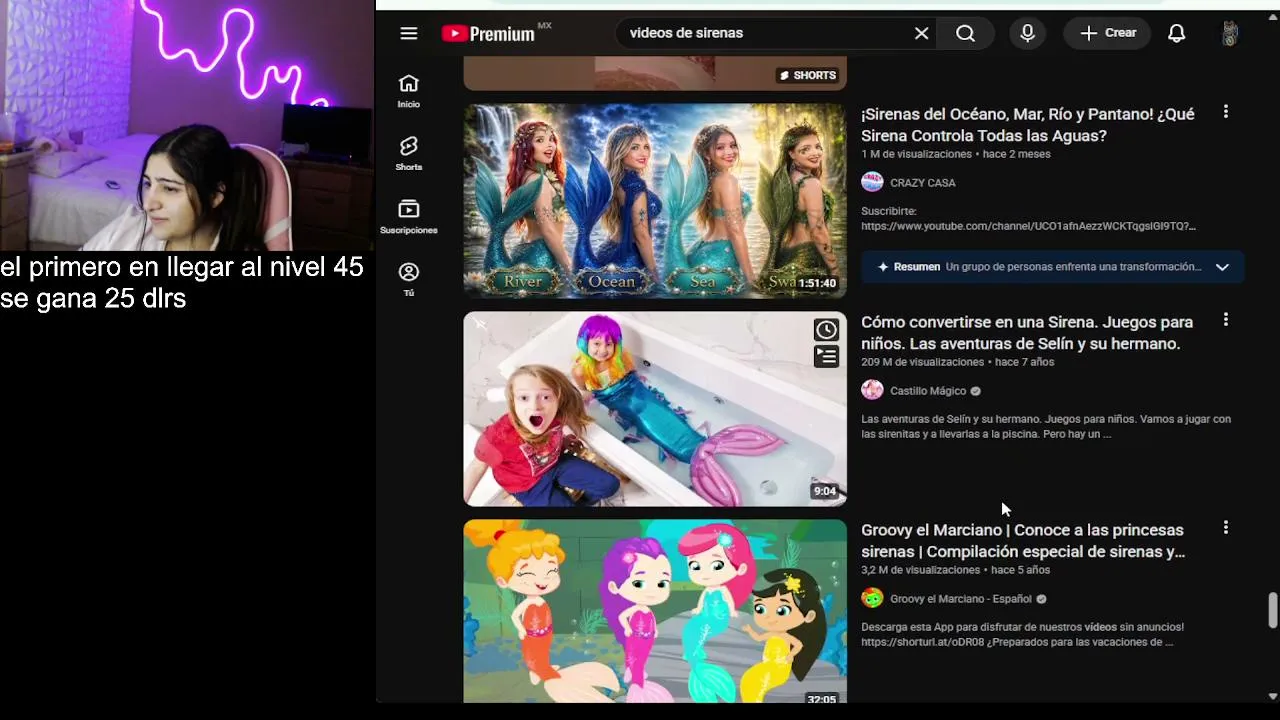Open the Groovy el Marciano channel avatar
Viewport: 1280px width, 720px height.
click(x=872, y=598)
